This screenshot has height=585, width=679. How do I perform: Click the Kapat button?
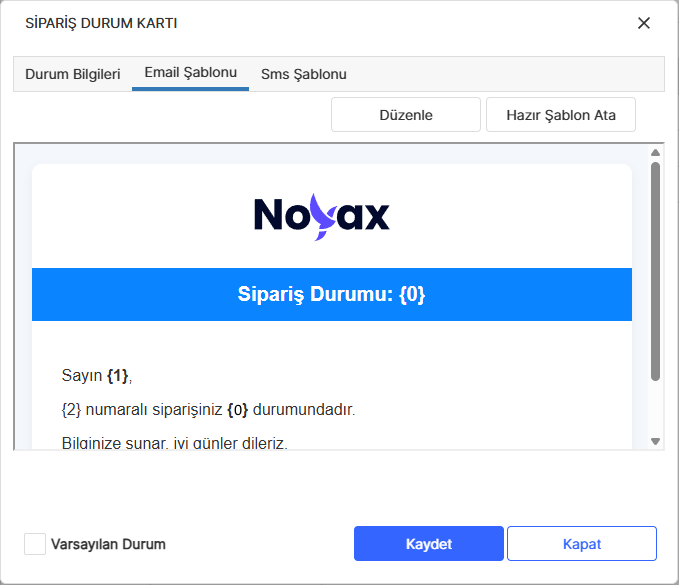(582, 544)
